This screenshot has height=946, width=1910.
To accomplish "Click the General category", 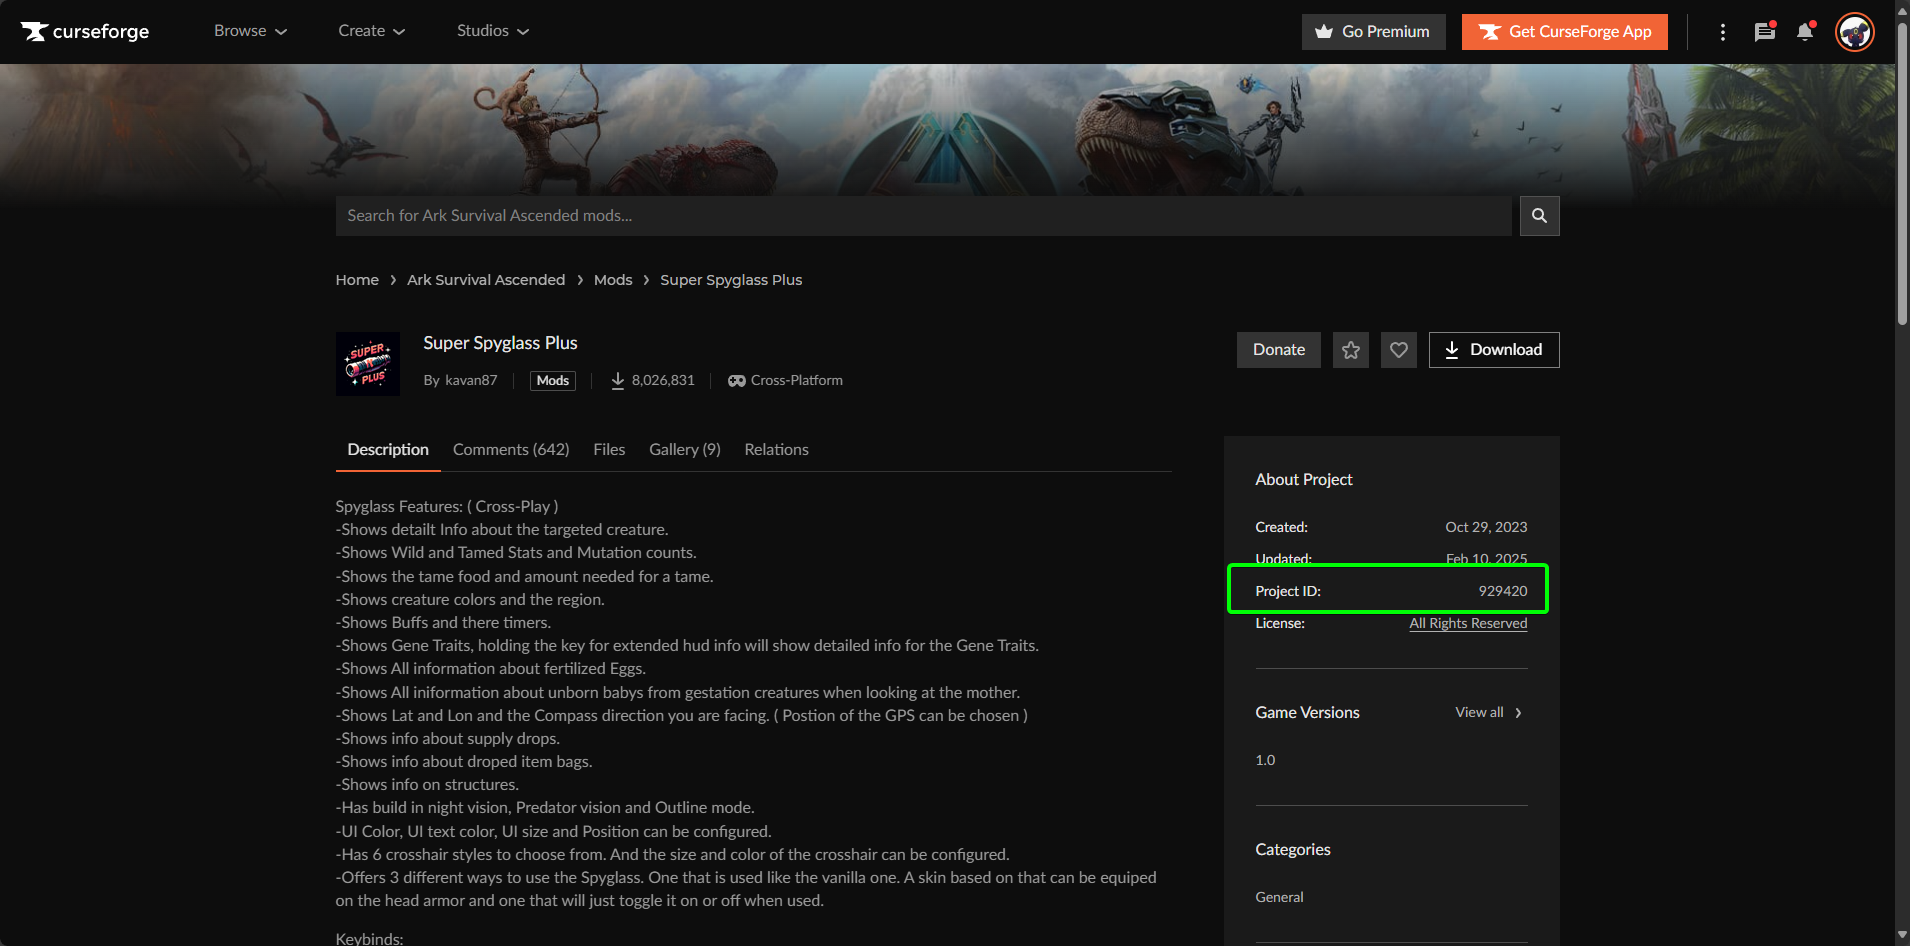I will [x=1279, y=897].
